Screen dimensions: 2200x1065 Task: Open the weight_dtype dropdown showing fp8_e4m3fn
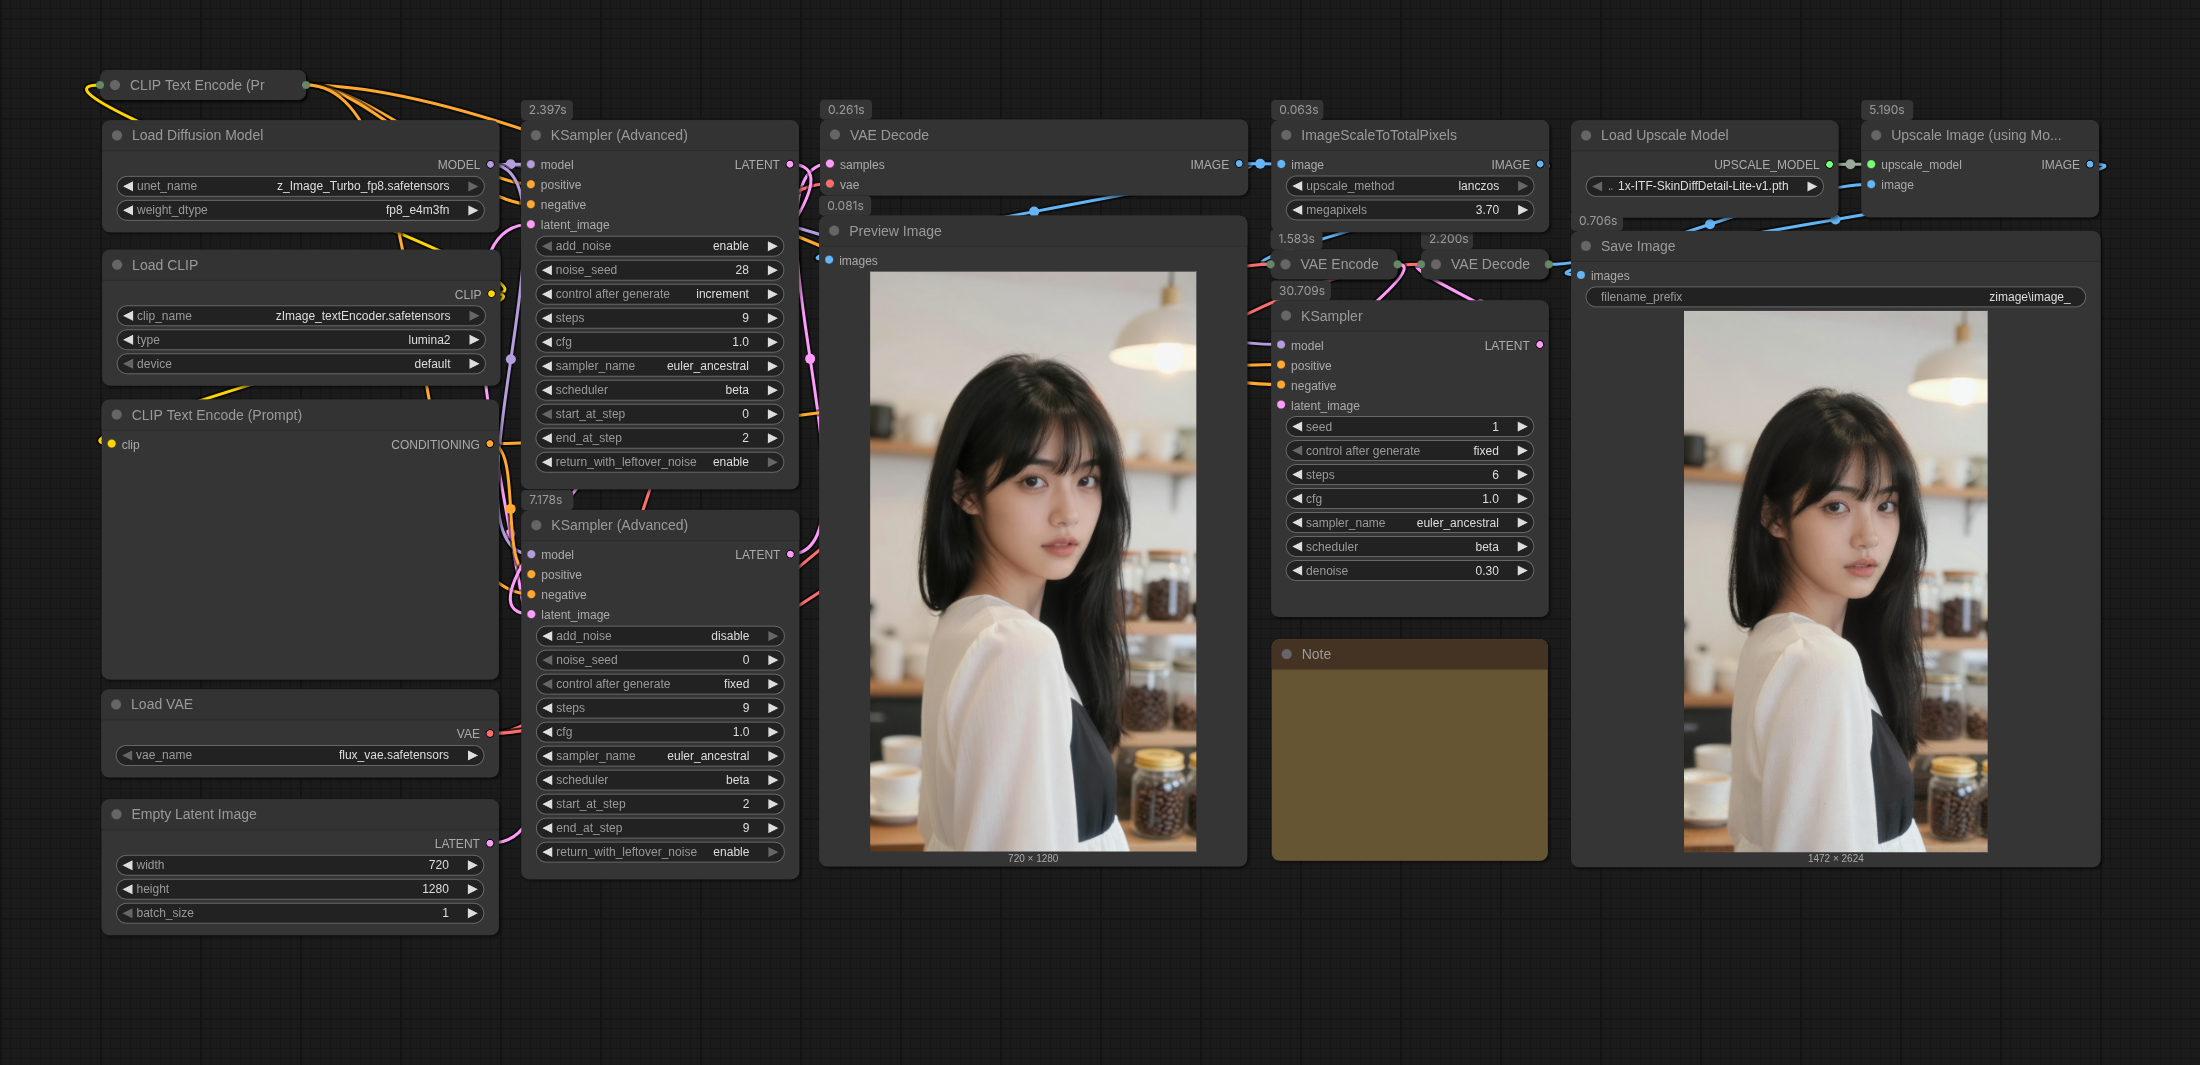tap(300, 211)
